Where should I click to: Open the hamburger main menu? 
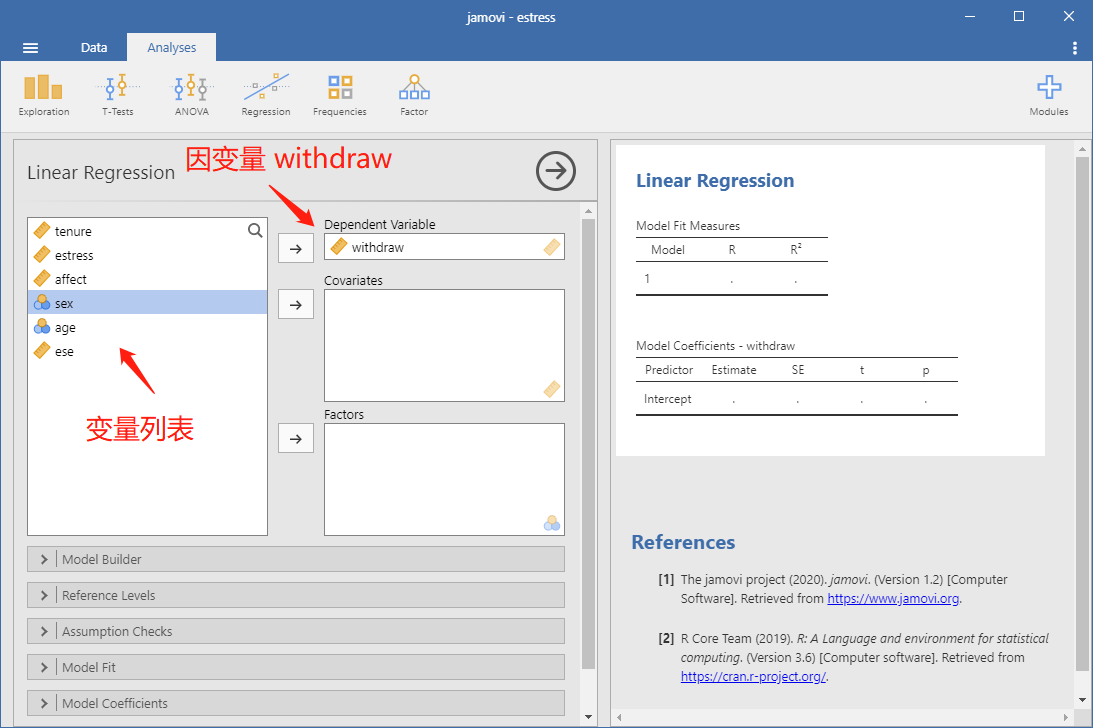click(x=30, y=48)
